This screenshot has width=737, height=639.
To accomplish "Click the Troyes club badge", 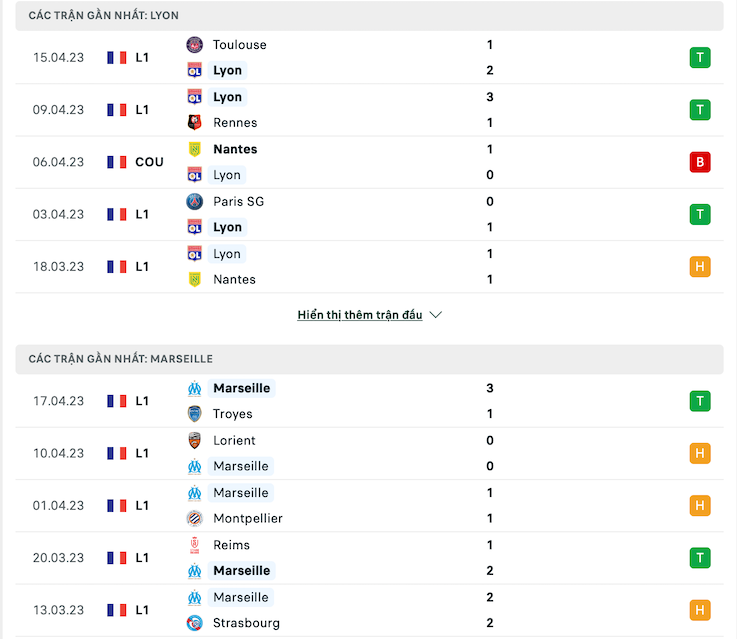I will [195, 414].
